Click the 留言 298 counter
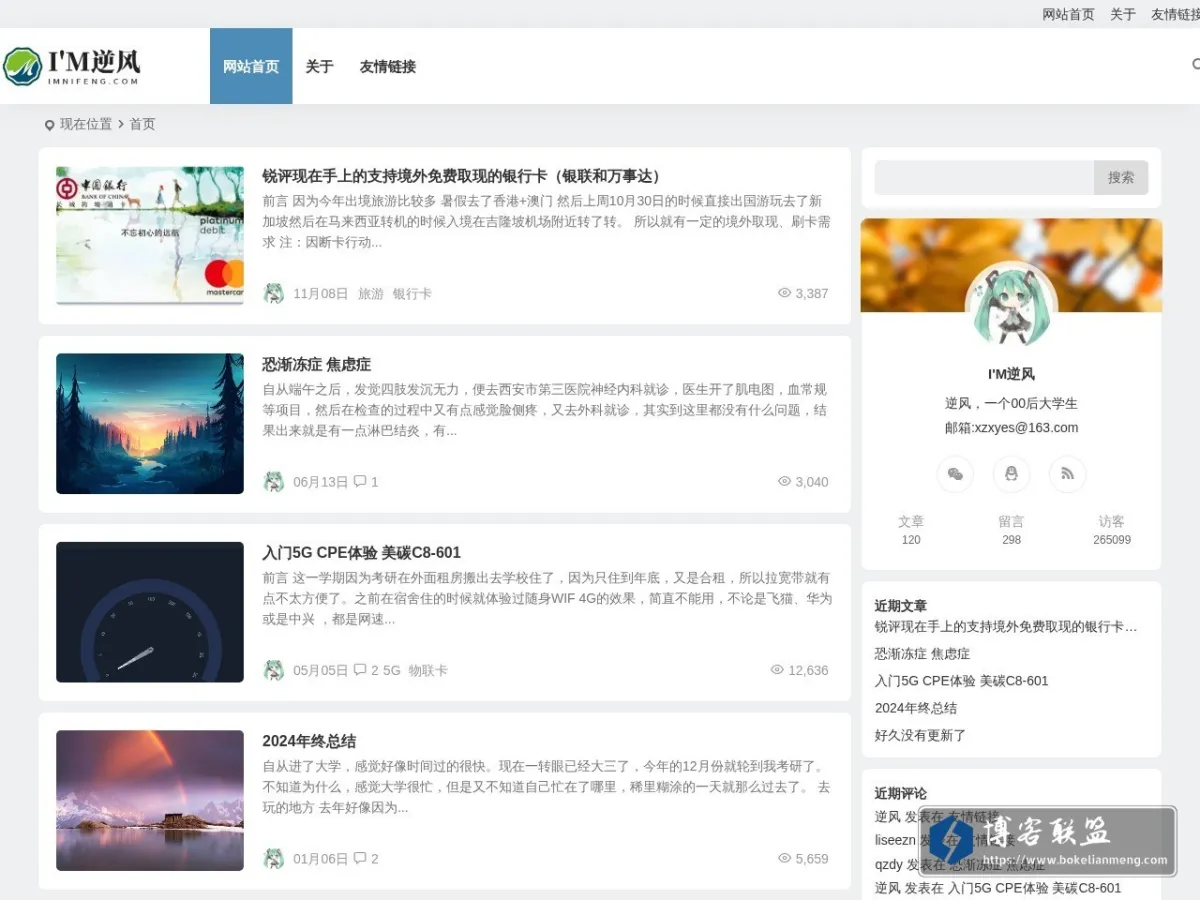The image size is (1200, 900). pos(1011,530)
